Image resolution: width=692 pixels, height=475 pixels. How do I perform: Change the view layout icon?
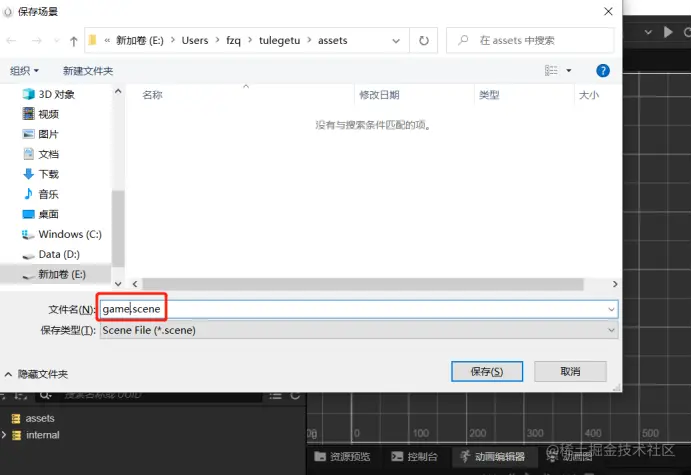(551, 71)
